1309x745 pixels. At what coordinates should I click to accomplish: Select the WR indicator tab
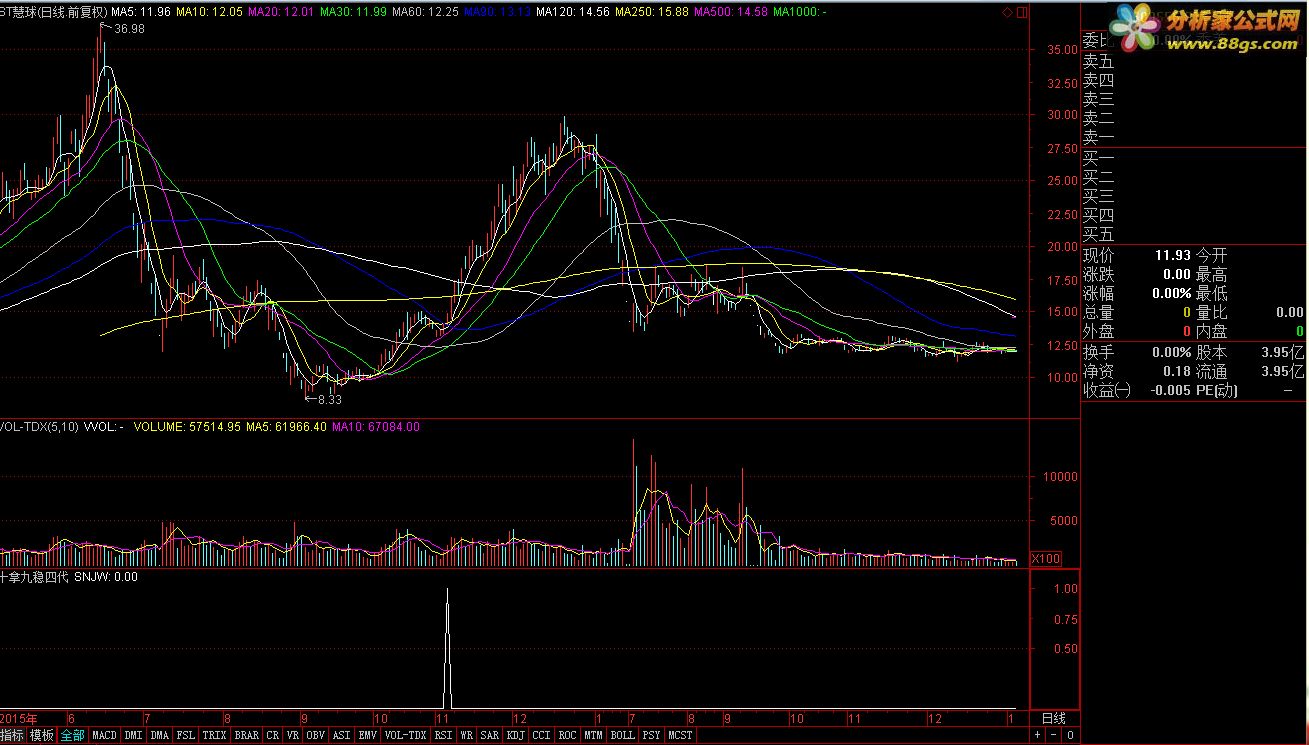coord(466,735)
